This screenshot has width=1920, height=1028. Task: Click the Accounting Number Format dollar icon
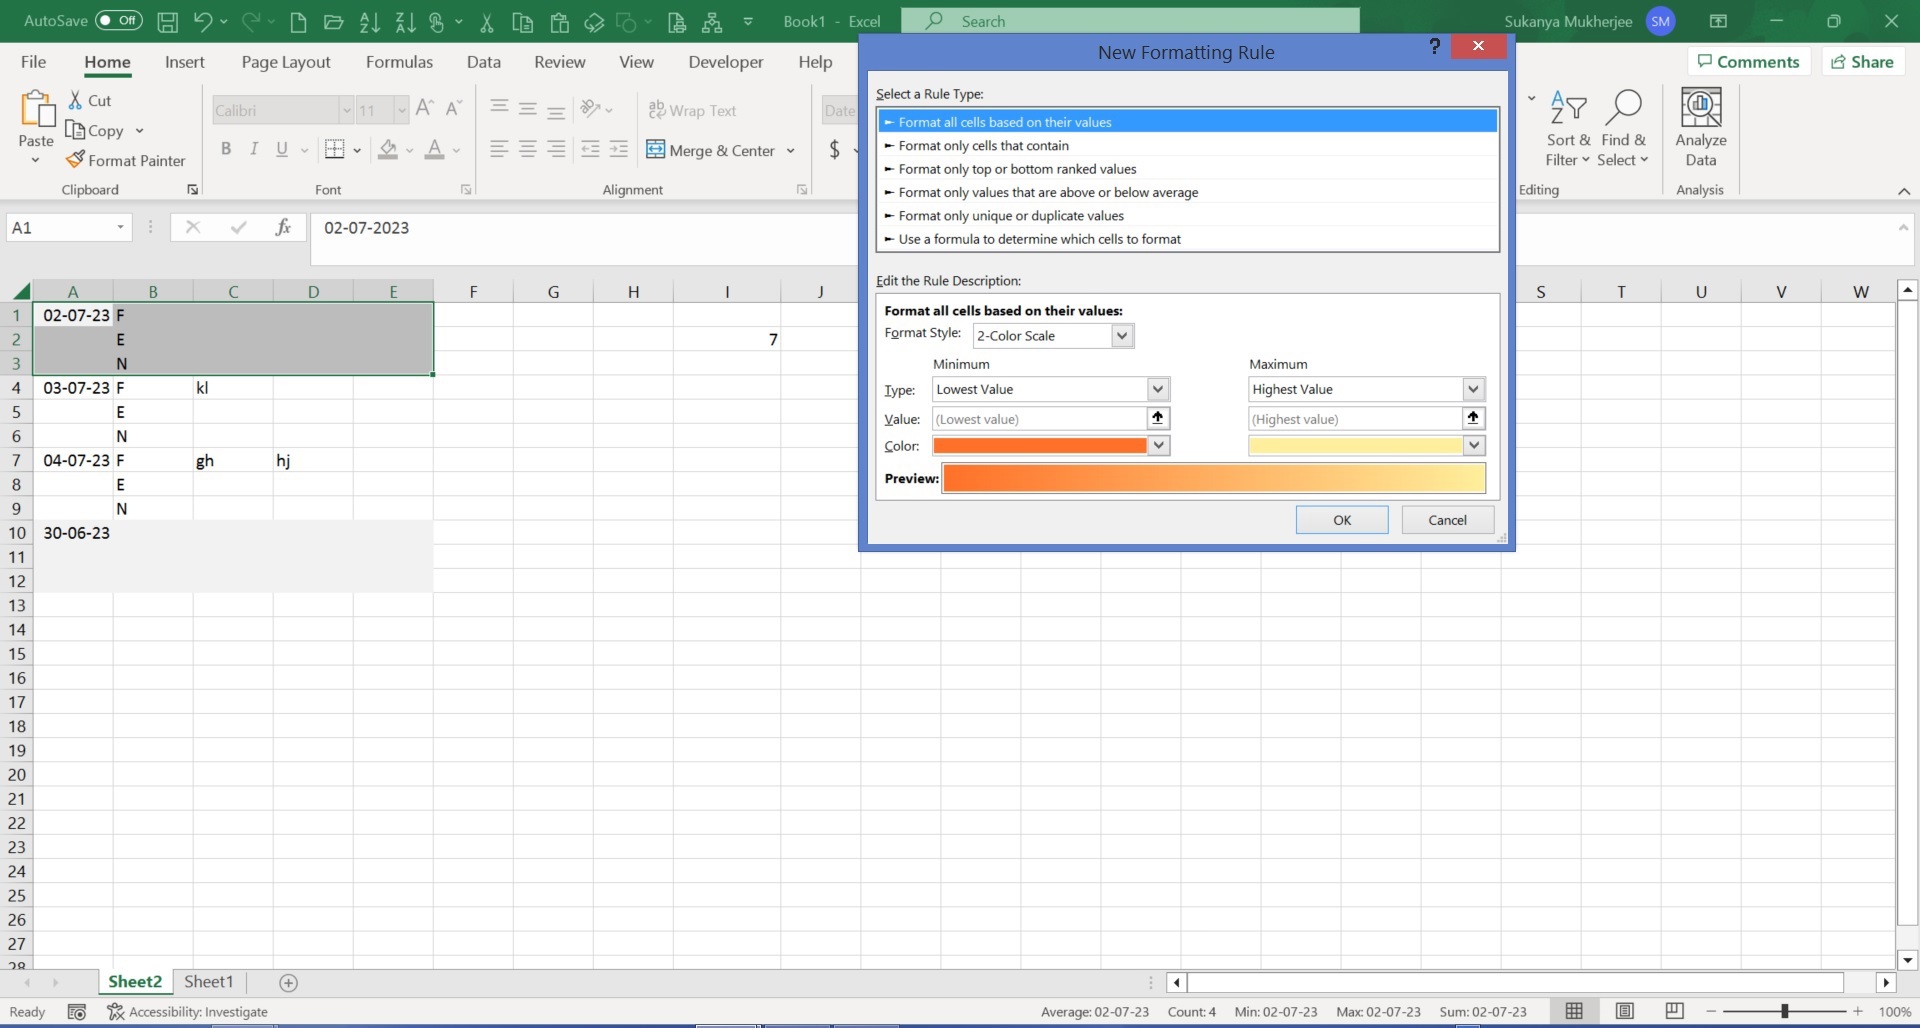(834, 150)
